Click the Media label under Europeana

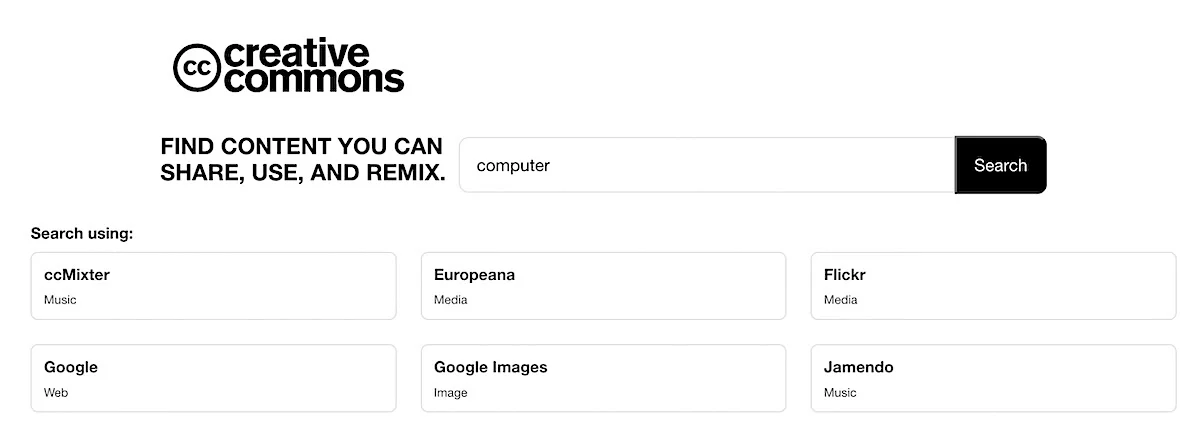[x=450, y=300]
